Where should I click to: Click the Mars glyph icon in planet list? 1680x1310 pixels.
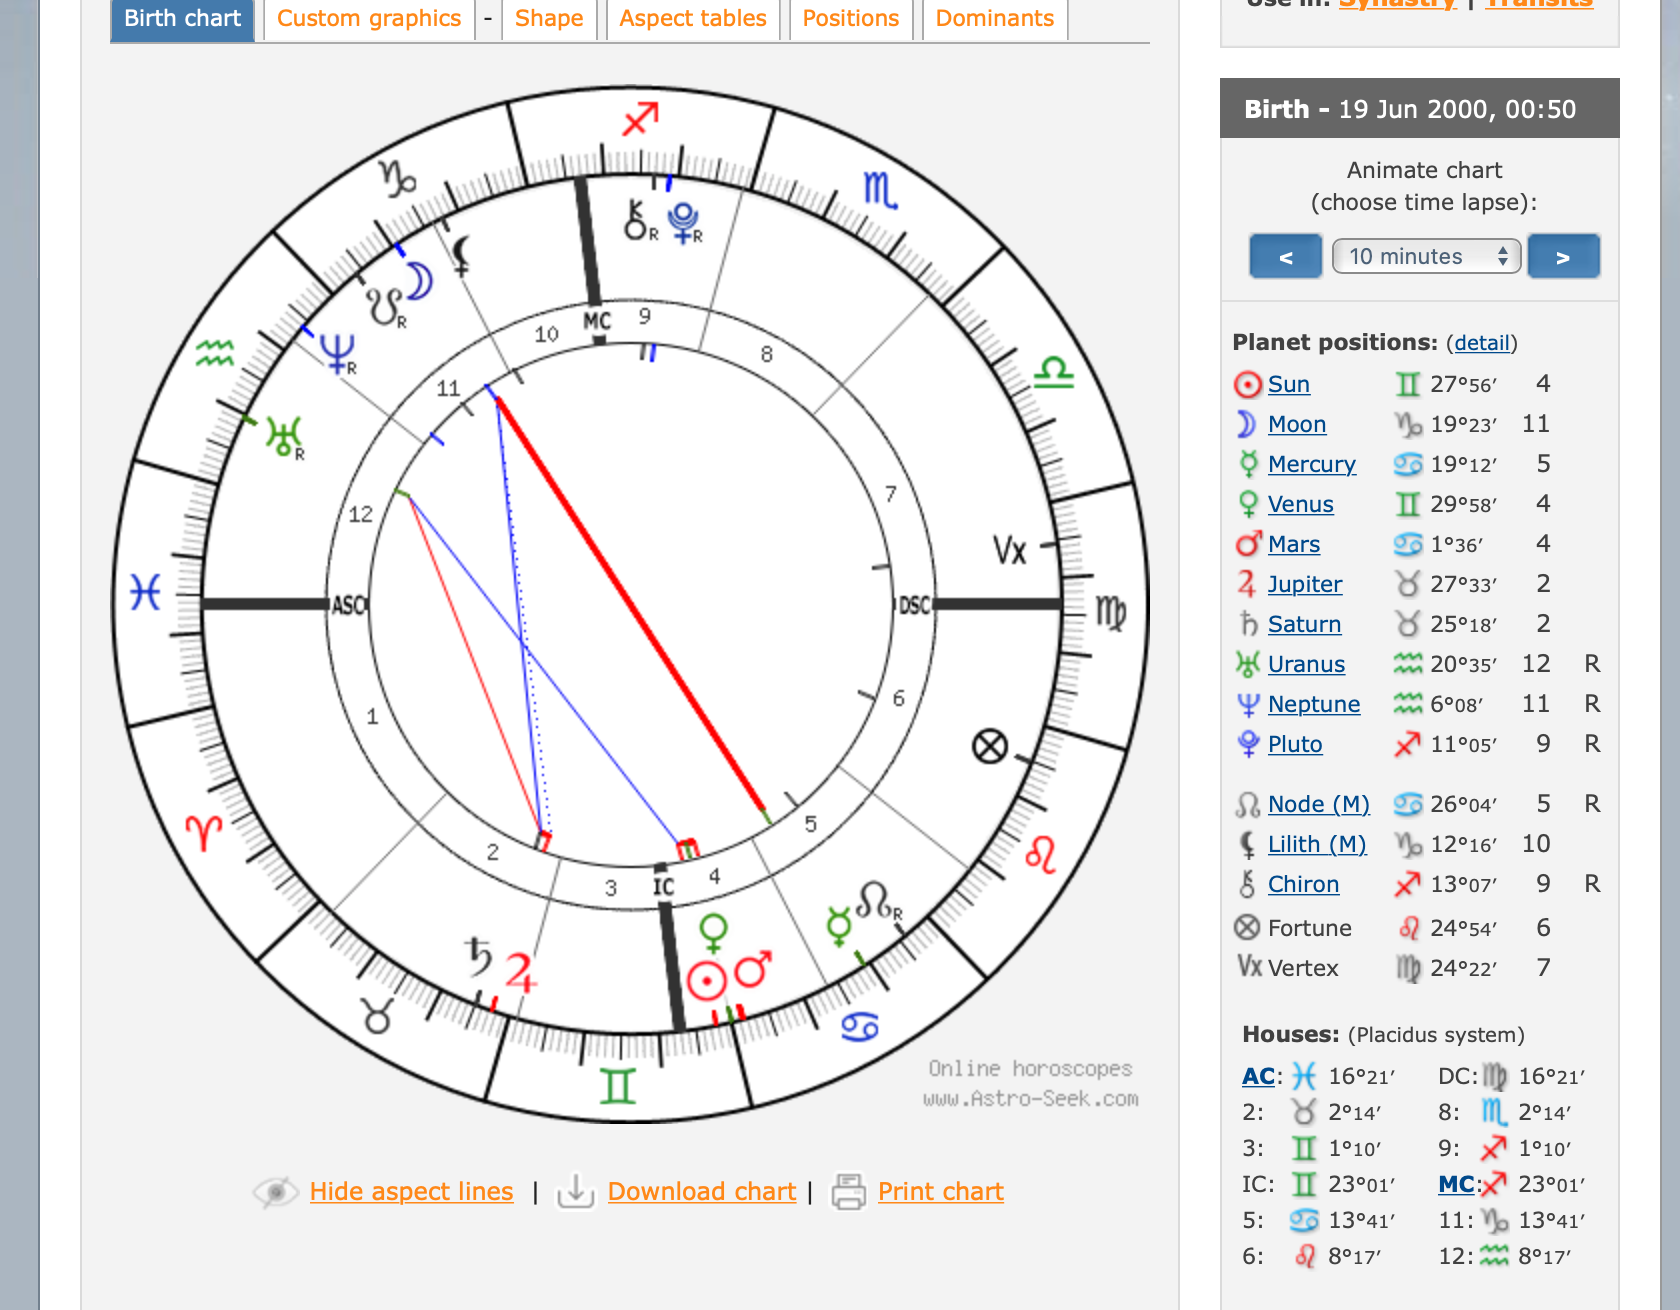[x=1247, y=544]
